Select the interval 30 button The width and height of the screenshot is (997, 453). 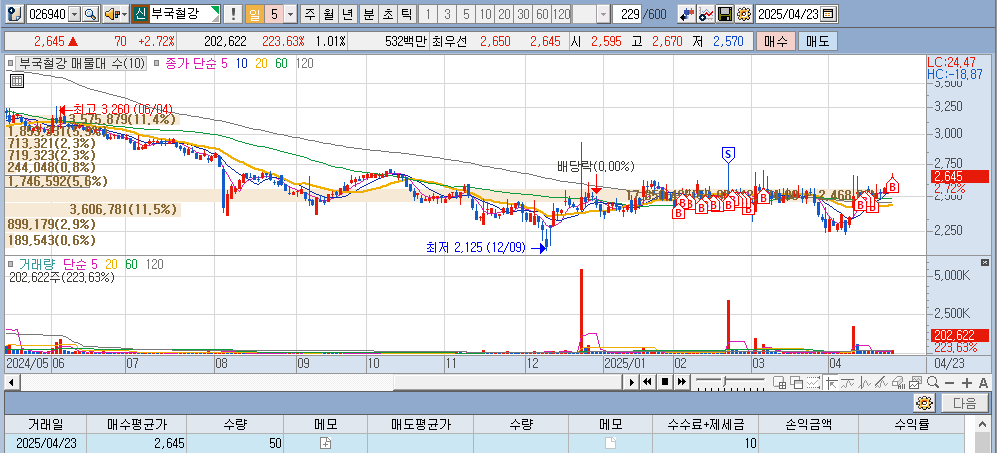click(x=523, y=14)
